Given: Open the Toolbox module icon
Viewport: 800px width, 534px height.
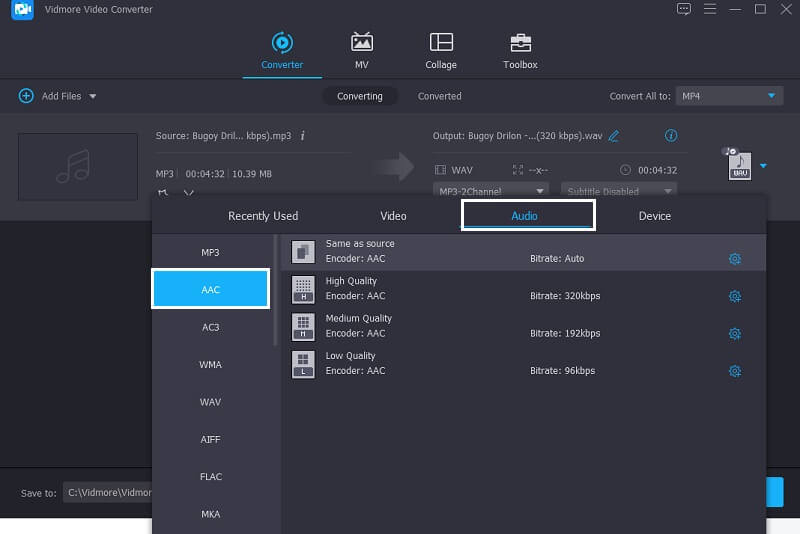Looking at the screenshot, I should 520,42.
